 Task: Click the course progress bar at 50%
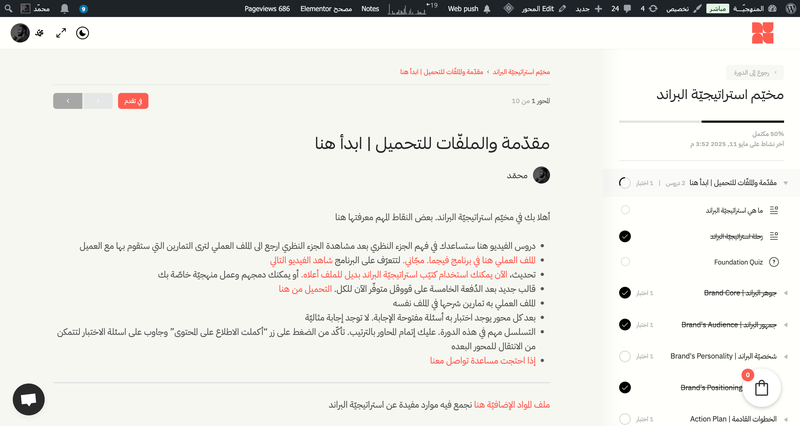[702, 121]
